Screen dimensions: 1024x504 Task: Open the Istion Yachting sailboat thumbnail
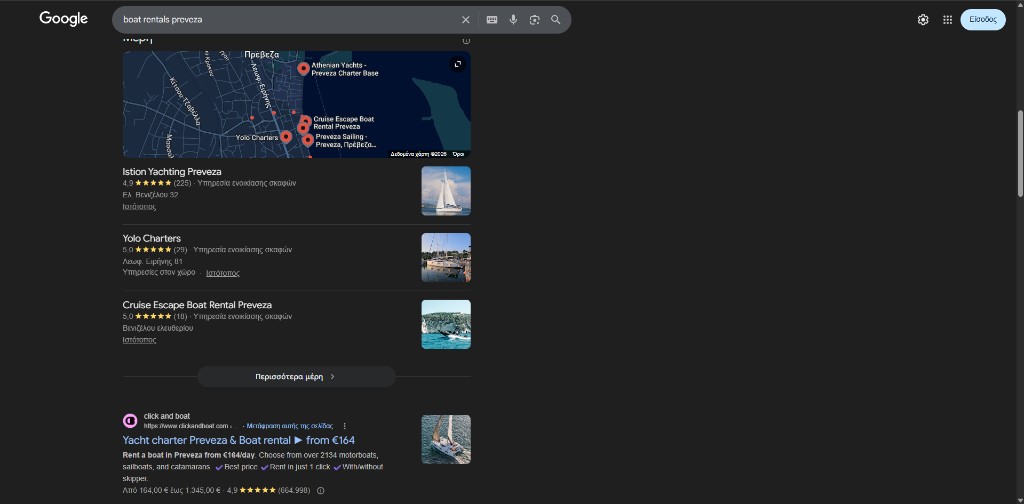click(446, 191)
